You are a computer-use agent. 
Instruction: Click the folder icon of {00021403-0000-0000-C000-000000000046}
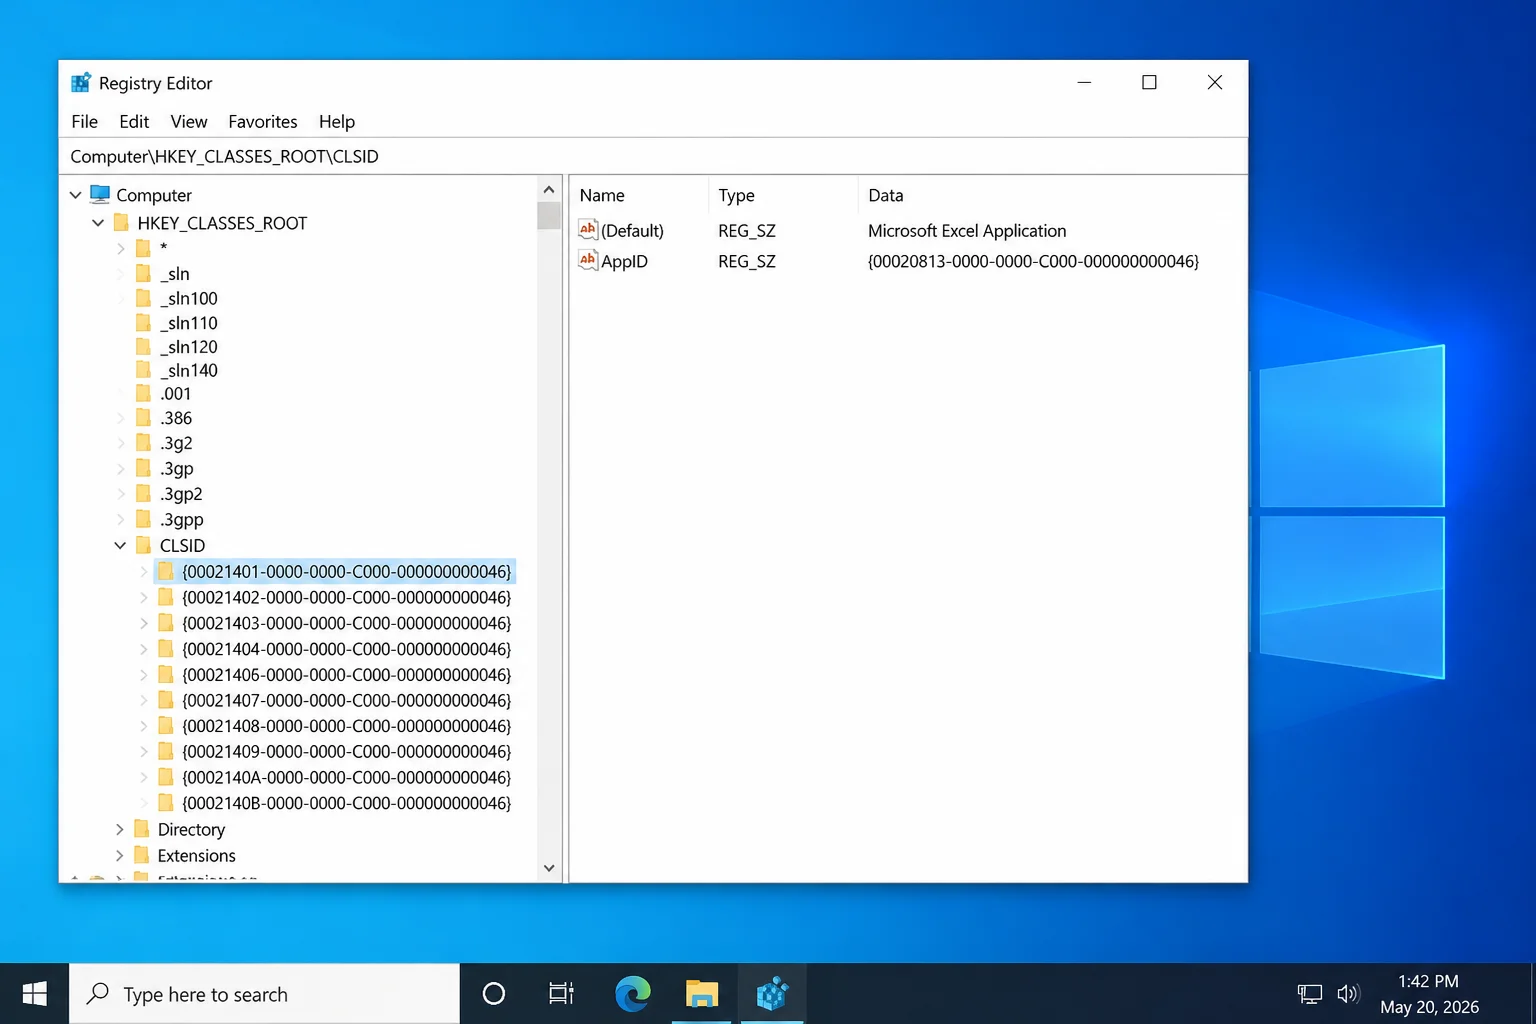click(166, 623)
